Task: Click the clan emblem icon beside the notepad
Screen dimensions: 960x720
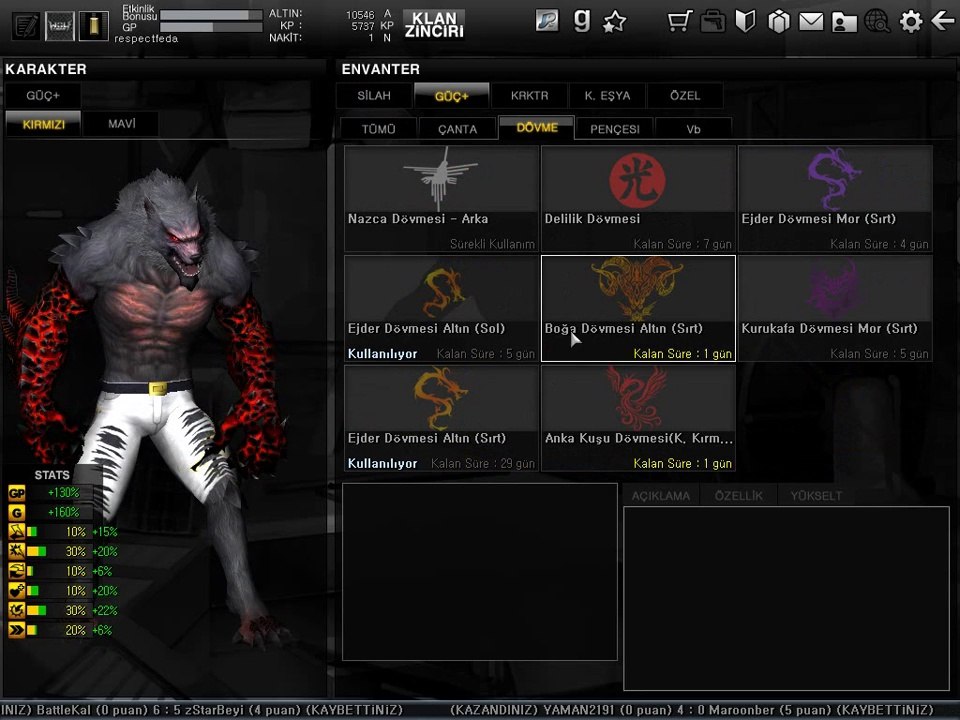Action: coord(59,26)
